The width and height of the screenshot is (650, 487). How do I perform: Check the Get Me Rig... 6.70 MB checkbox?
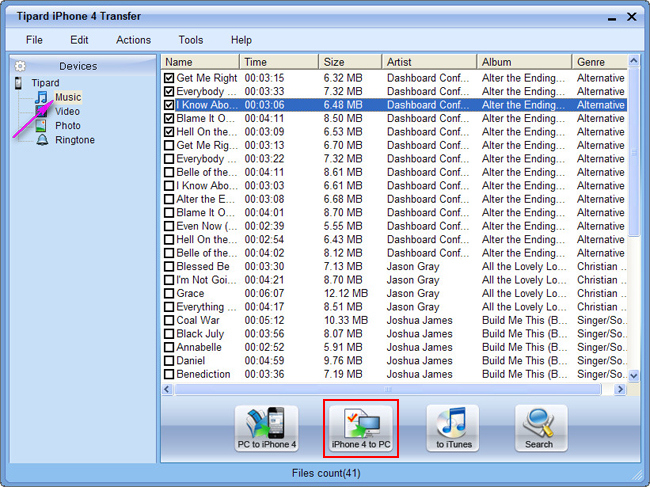[x=169, y=145]
